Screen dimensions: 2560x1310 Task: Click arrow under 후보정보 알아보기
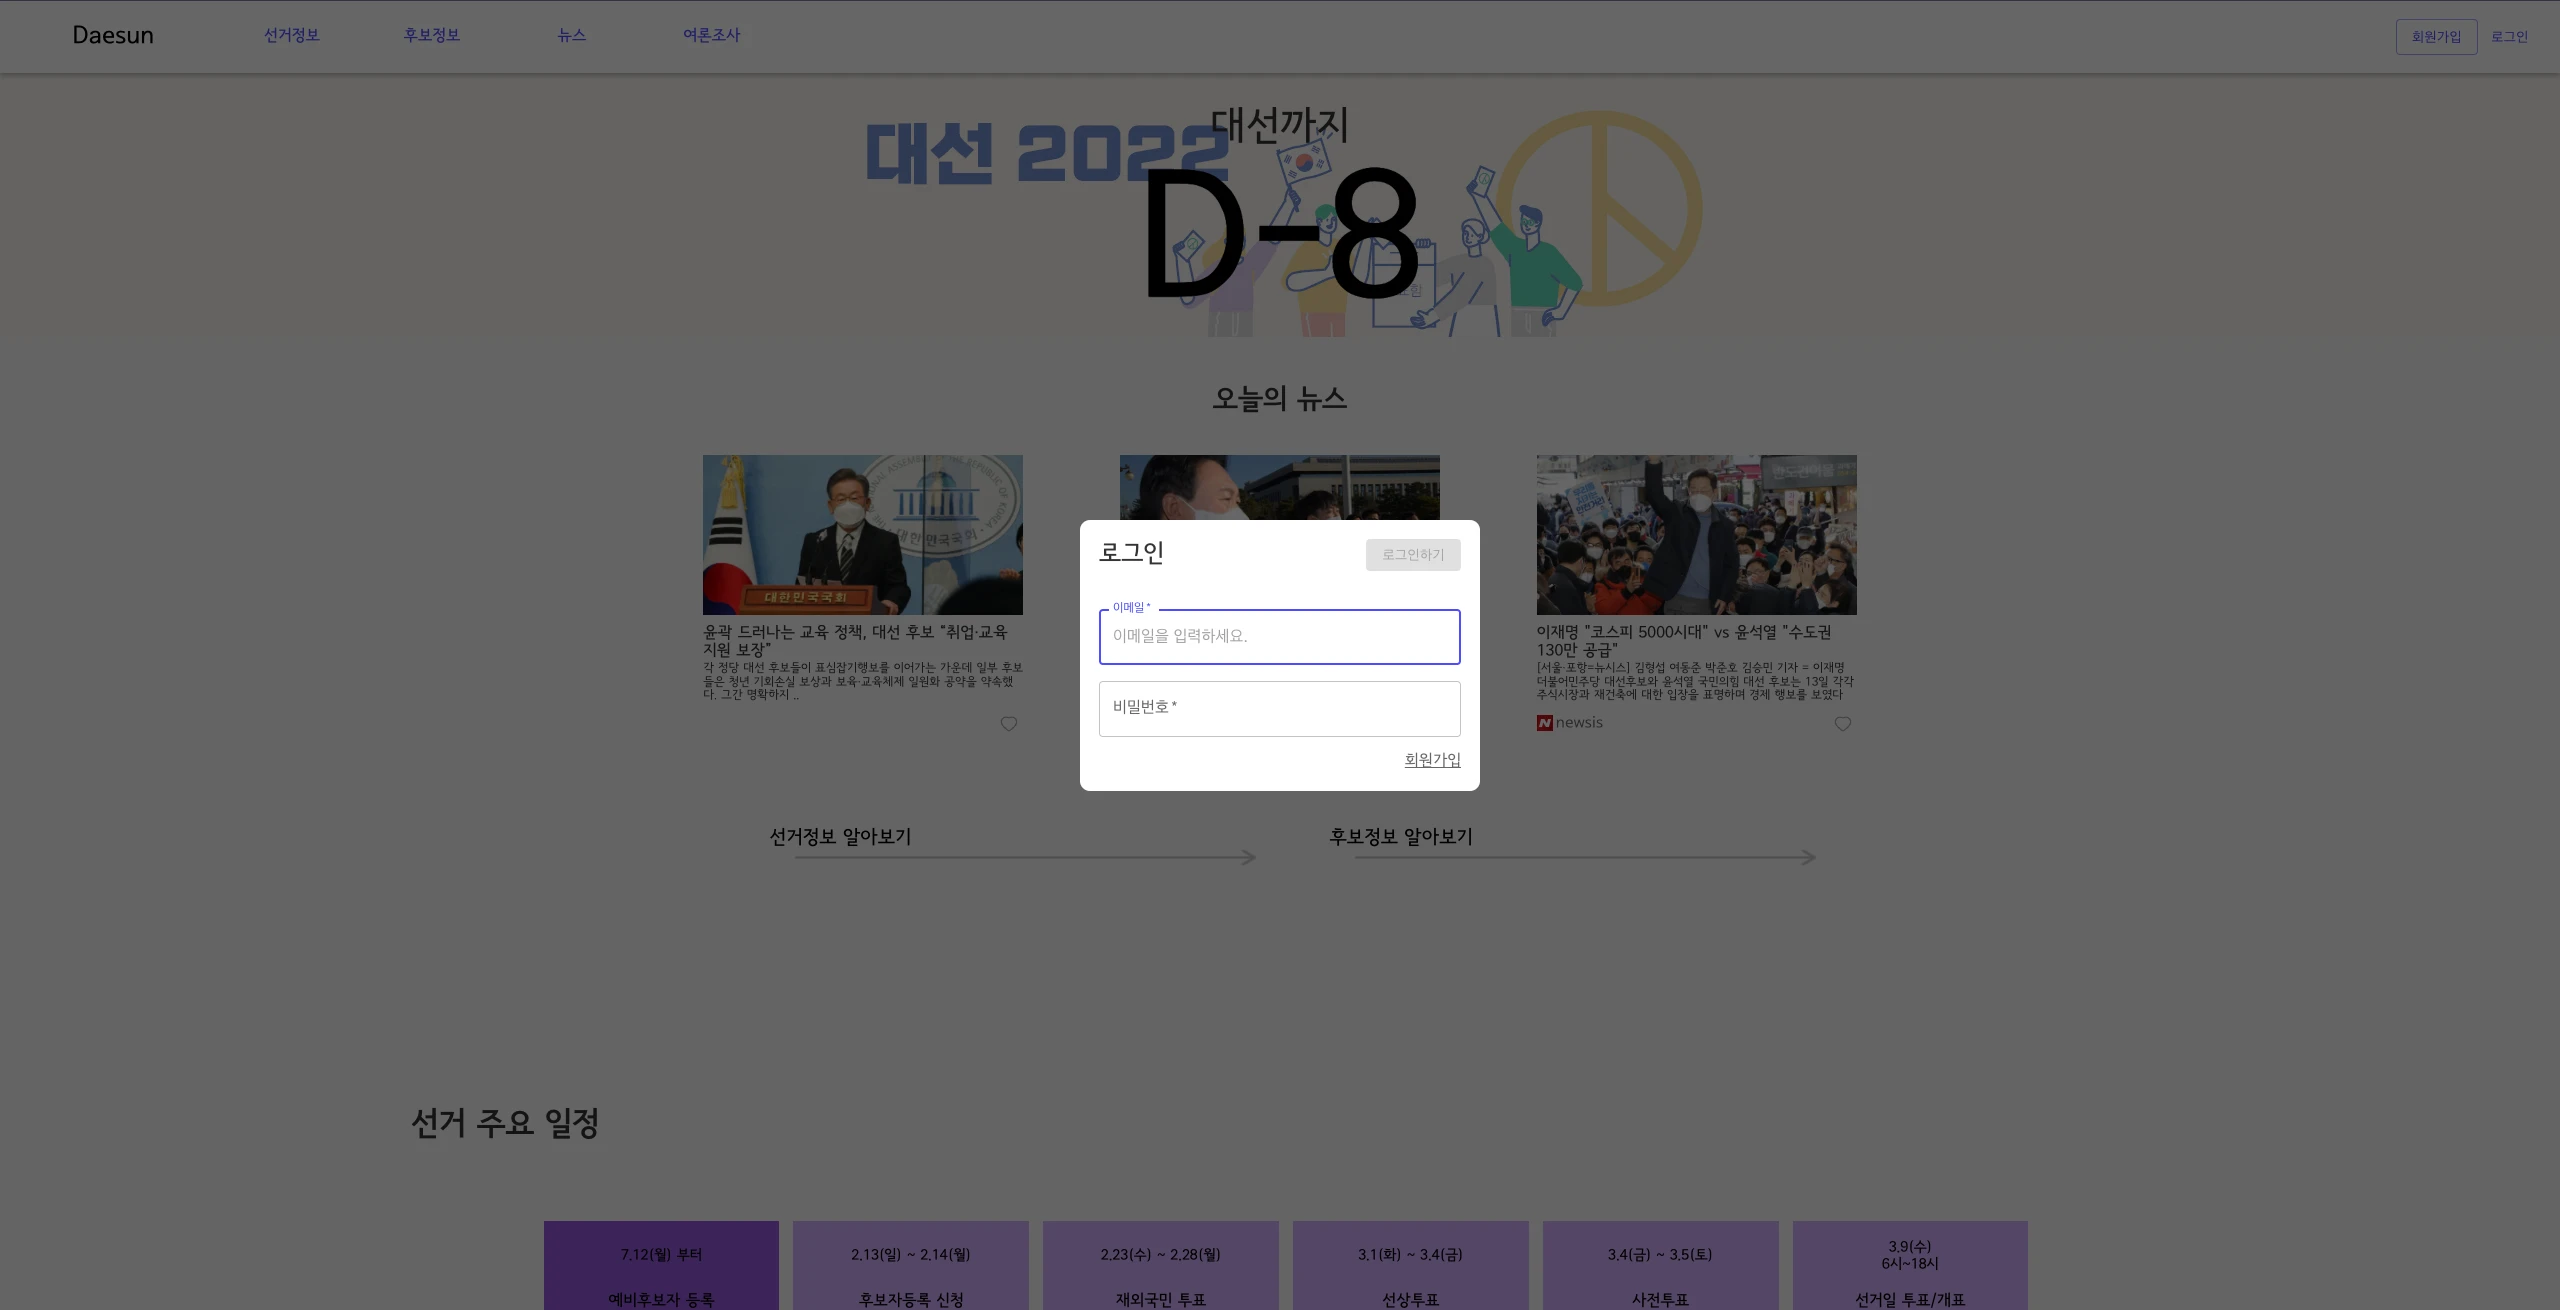point(1583,856)
